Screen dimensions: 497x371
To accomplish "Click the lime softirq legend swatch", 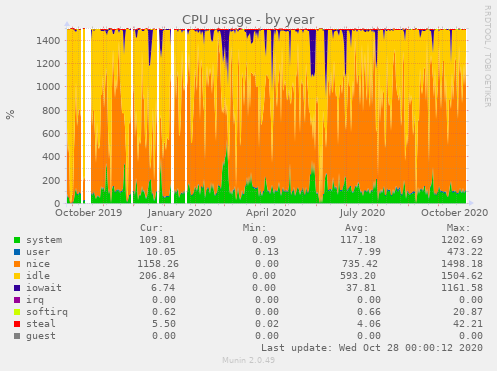I will pyautogui.click(x=17, y=312).
